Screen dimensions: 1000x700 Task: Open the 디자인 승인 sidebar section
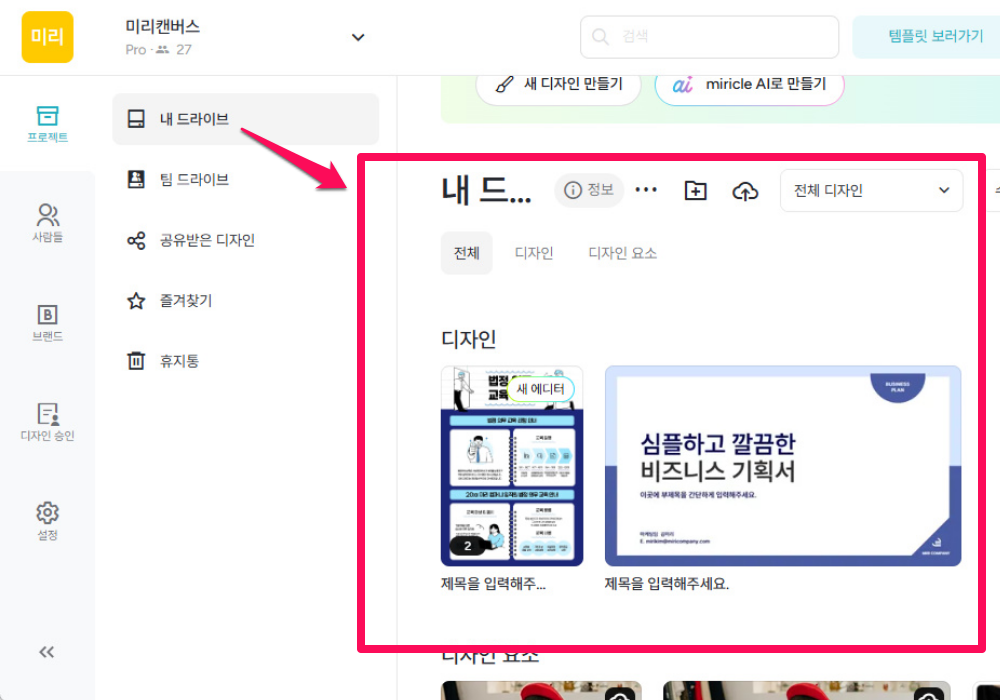point(47,422)
